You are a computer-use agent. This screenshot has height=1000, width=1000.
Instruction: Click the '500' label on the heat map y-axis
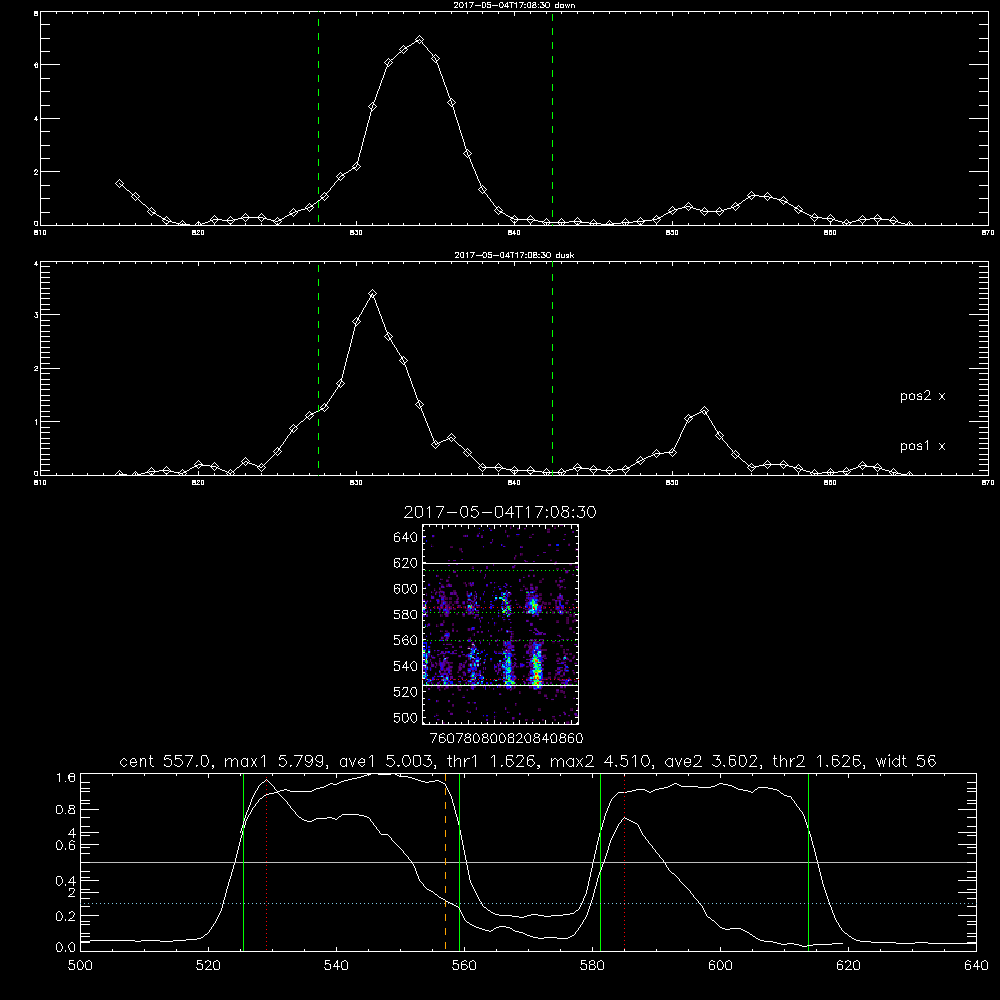(406, 717)
